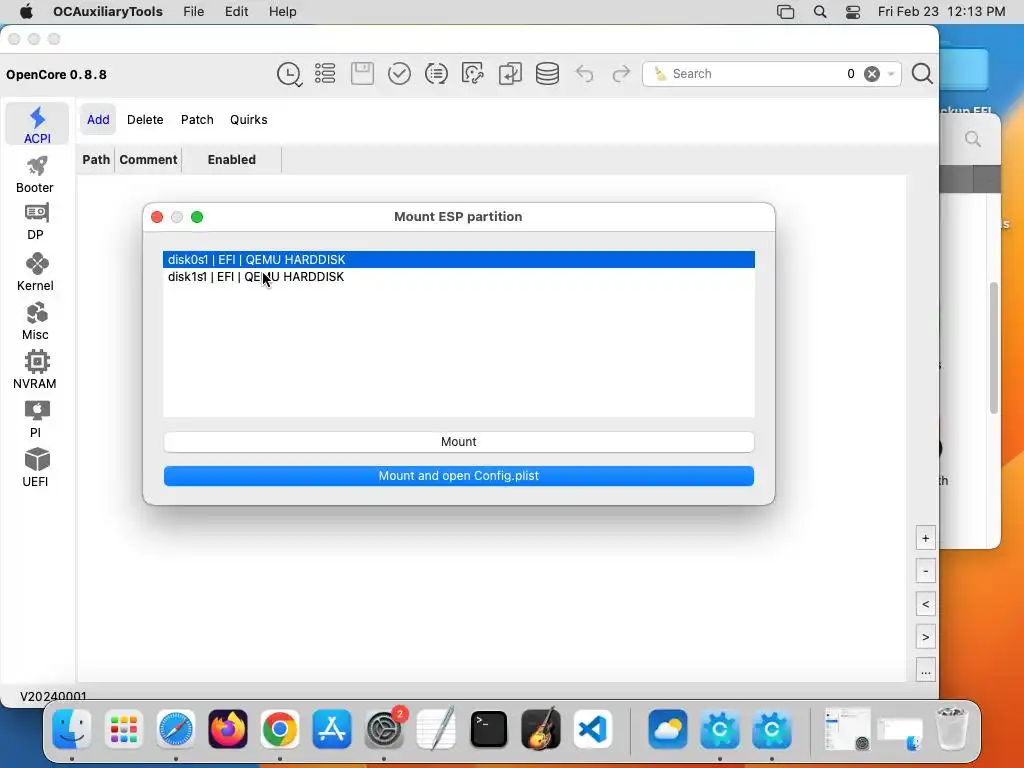Image resolution: width=1024 pixels, height=768 pixels.
Task: Click the undo arrow in toolbar
Action: 584,74
